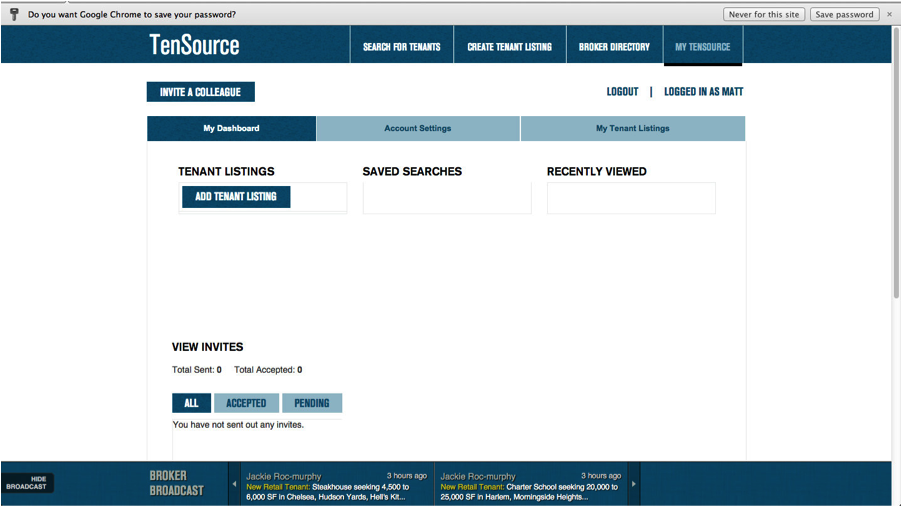Click the Logout link
The image size is (902, 507).
[622, 92]
